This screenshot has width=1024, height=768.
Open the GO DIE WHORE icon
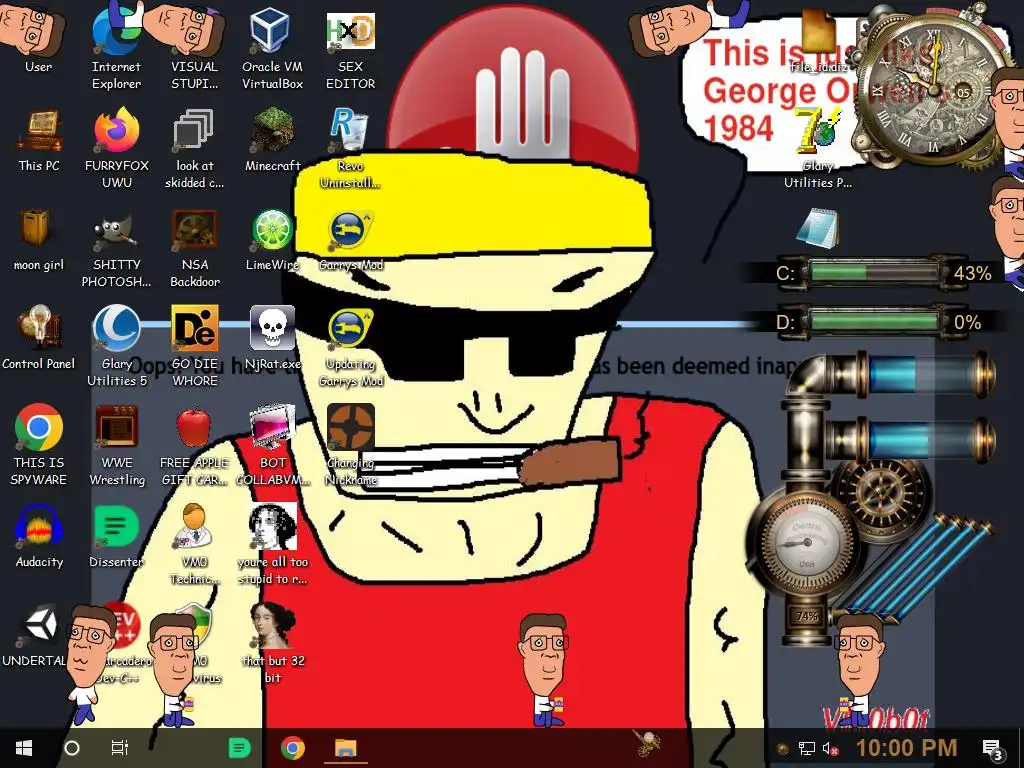194,346
